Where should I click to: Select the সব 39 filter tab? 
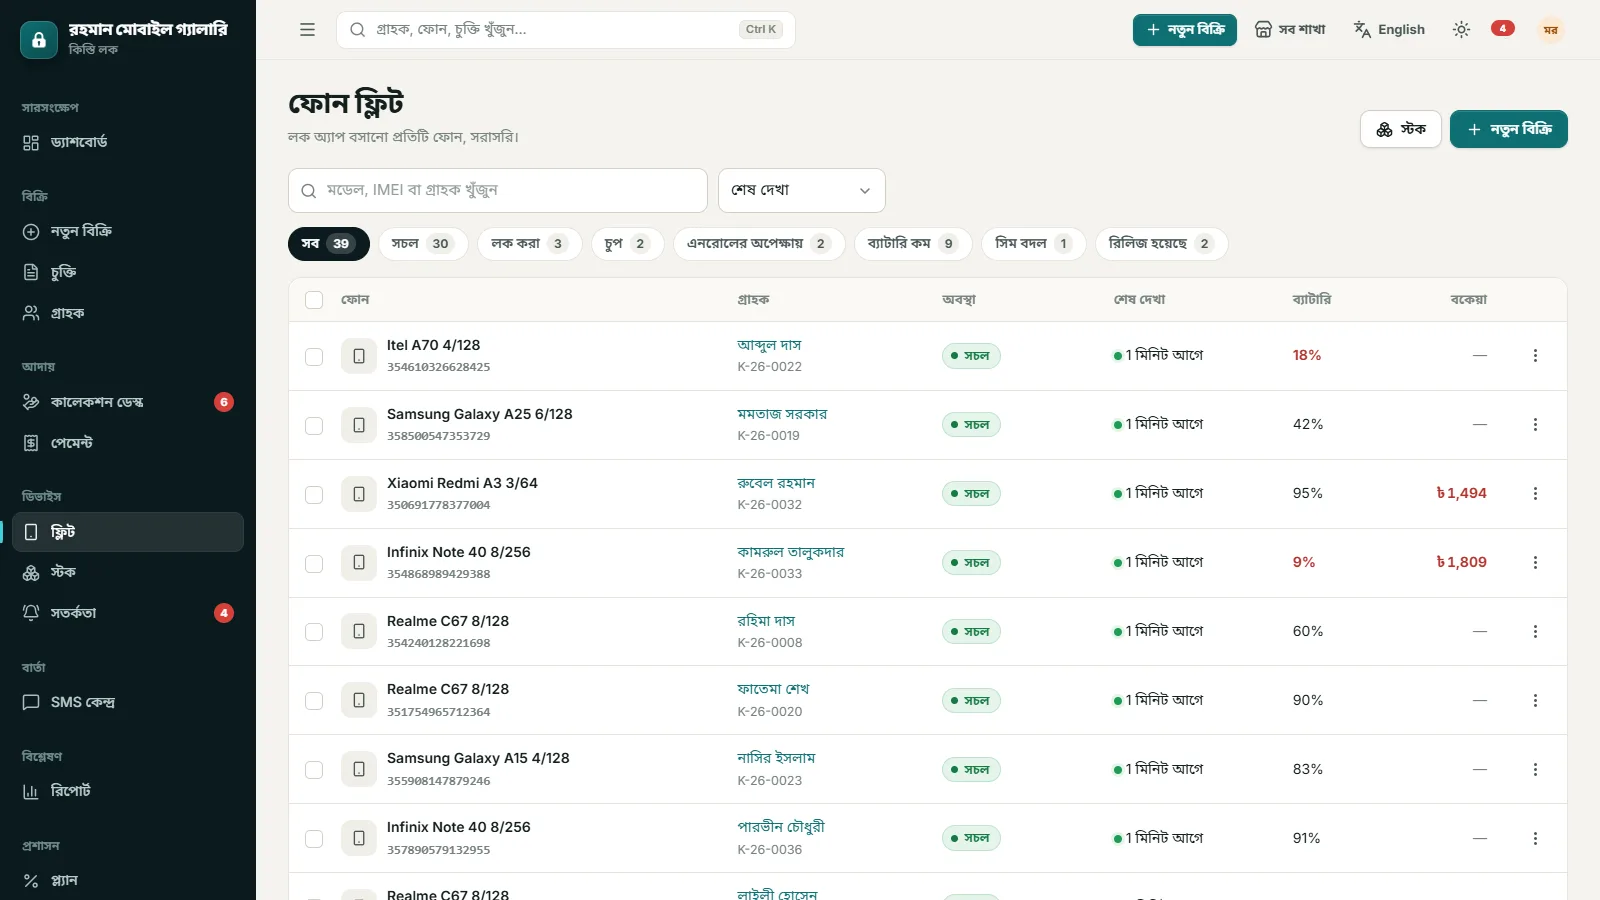329,244
